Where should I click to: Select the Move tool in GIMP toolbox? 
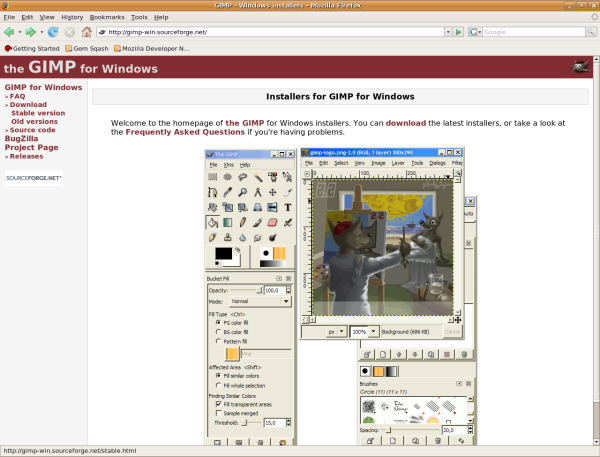coord(272,192)
